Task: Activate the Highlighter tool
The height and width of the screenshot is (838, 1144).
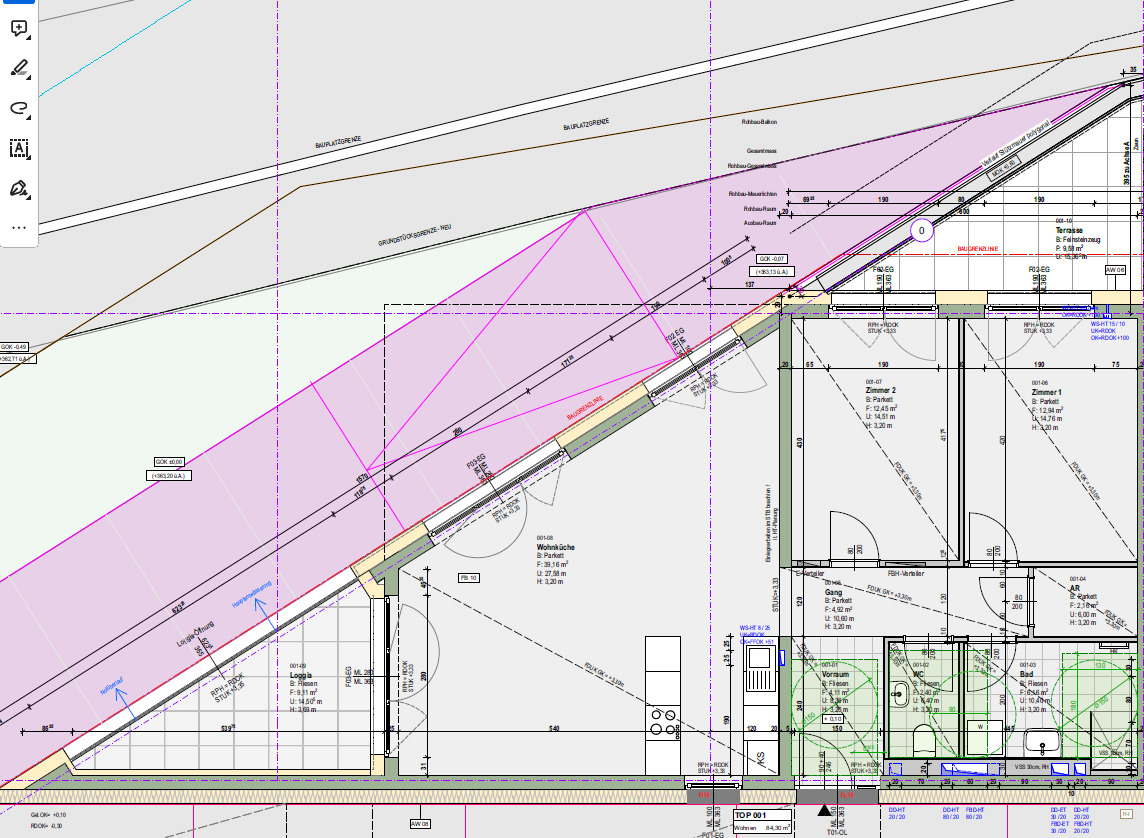Action: 19,69
